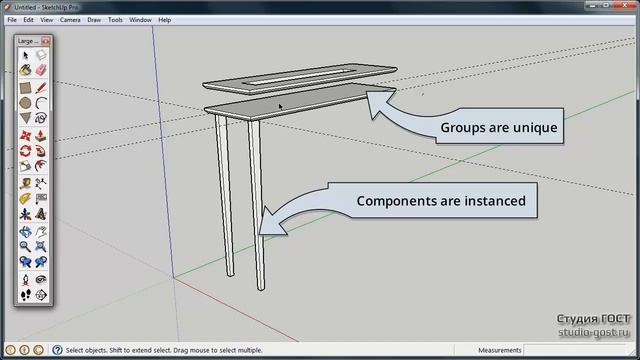This screenshot has width=640, height=360.
Task: Go to Next camera view
Action: pos(41,262)
